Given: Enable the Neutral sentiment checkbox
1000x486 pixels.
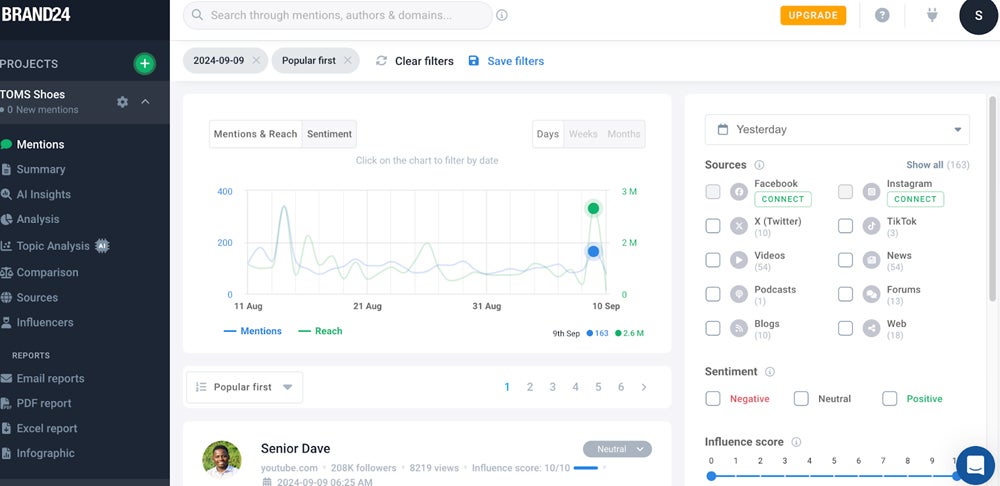Looking at the screenshot, I should [x=801, y=399].
